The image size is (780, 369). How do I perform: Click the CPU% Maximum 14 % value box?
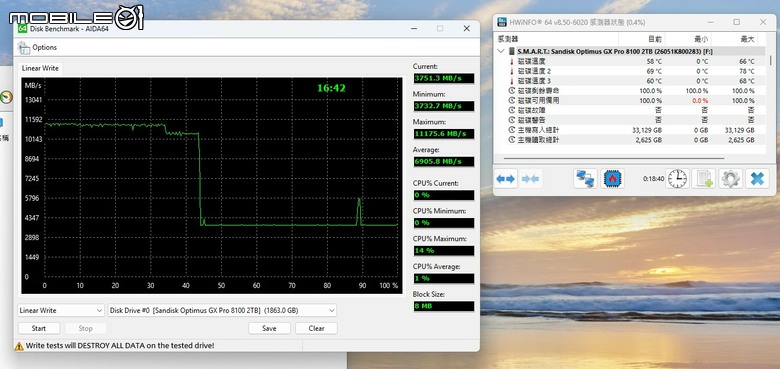point(444,251)
